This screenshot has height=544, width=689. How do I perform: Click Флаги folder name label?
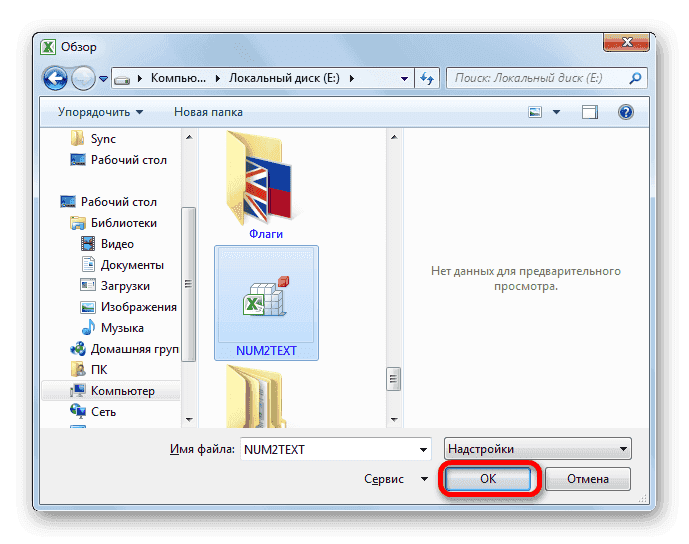click(x=266, y=234)
